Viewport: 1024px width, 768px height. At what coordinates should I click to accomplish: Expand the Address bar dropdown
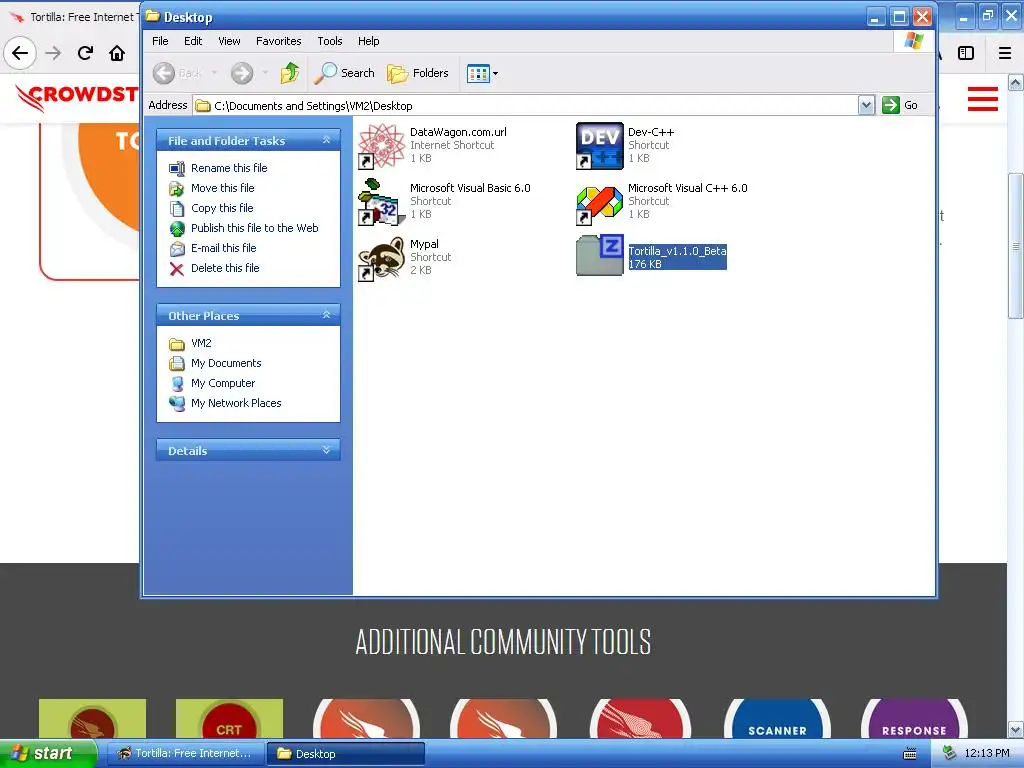(x=866, y=105)
